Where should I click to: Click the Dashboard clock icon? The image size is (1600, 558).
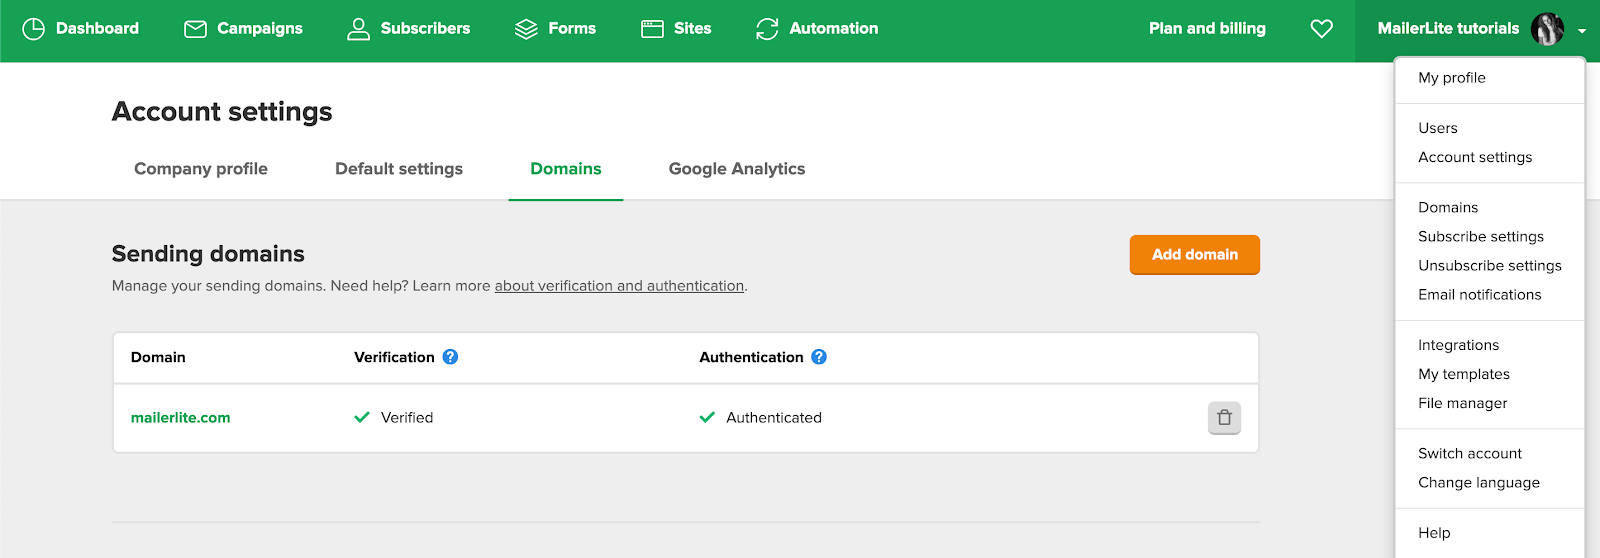33,29
